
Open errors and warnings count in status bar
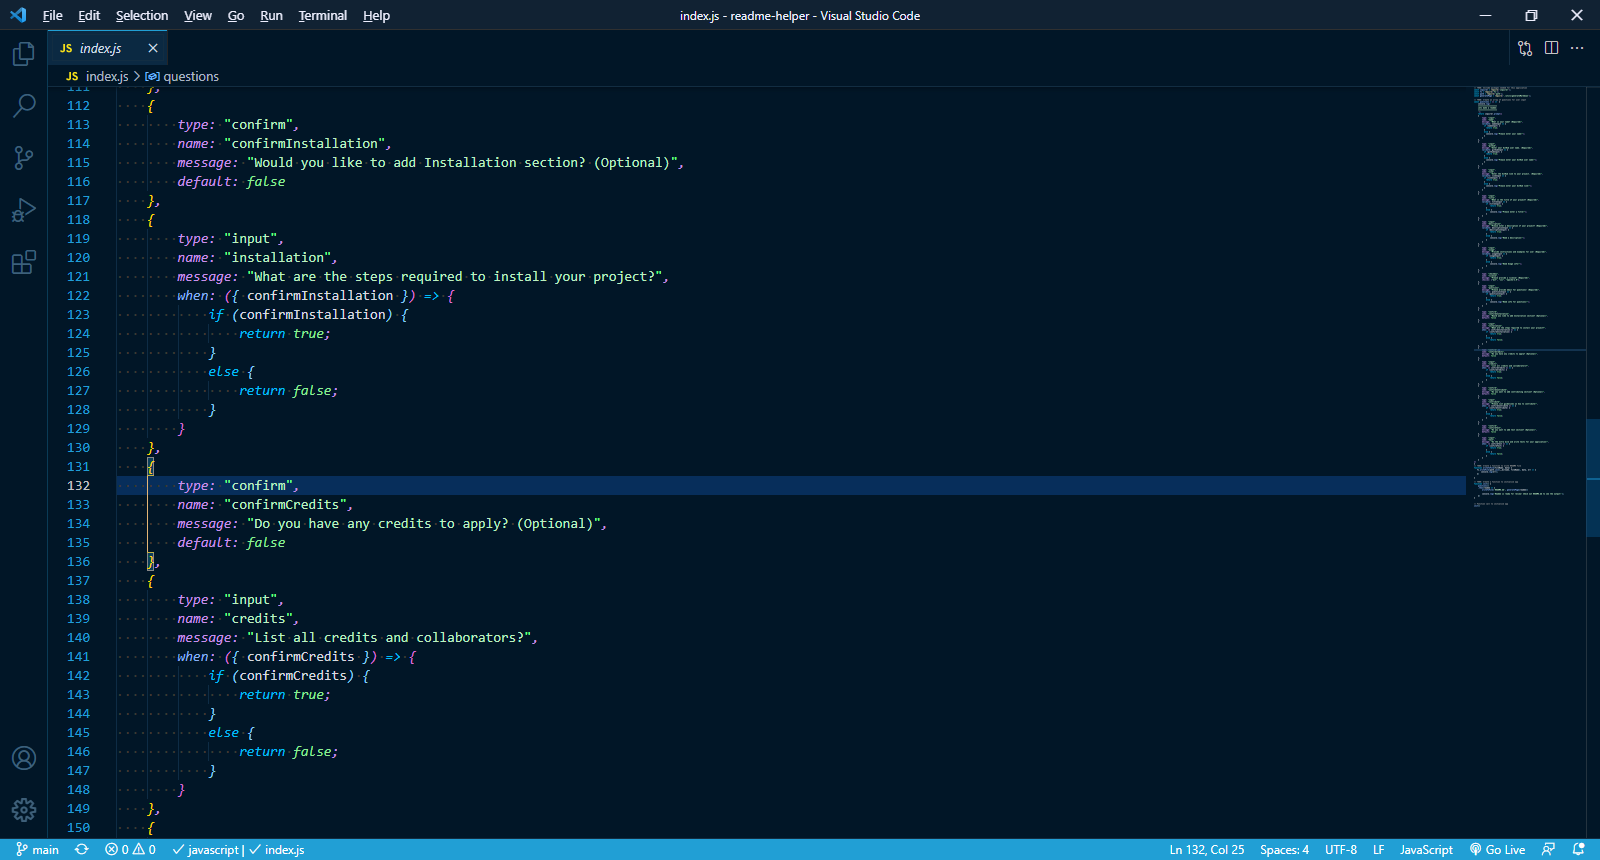pyautogui.click(x=130, y=849)
